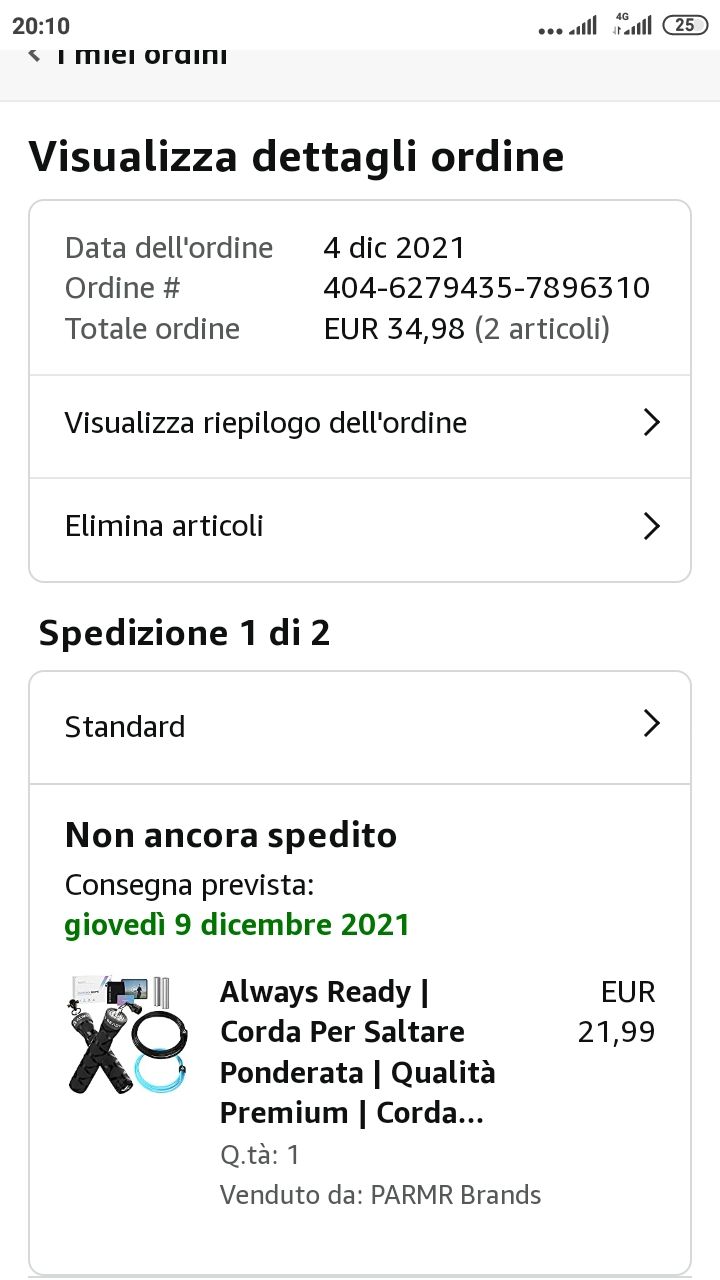This screenshot has width=720, height=1280.
Task: Tap the chevron arrow on Elimina articoli row
Action: click(652, 526)
